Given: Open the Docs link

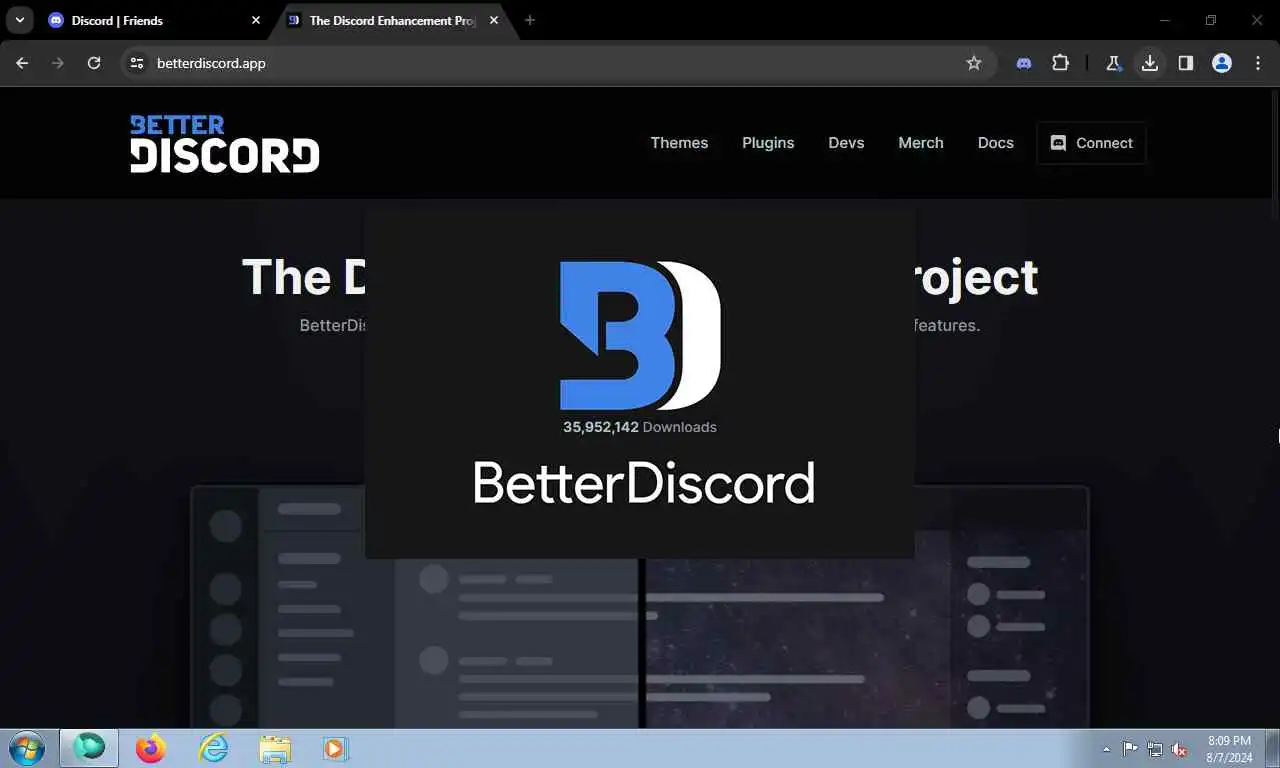Looking at the screenshot, I should [996, 143].
